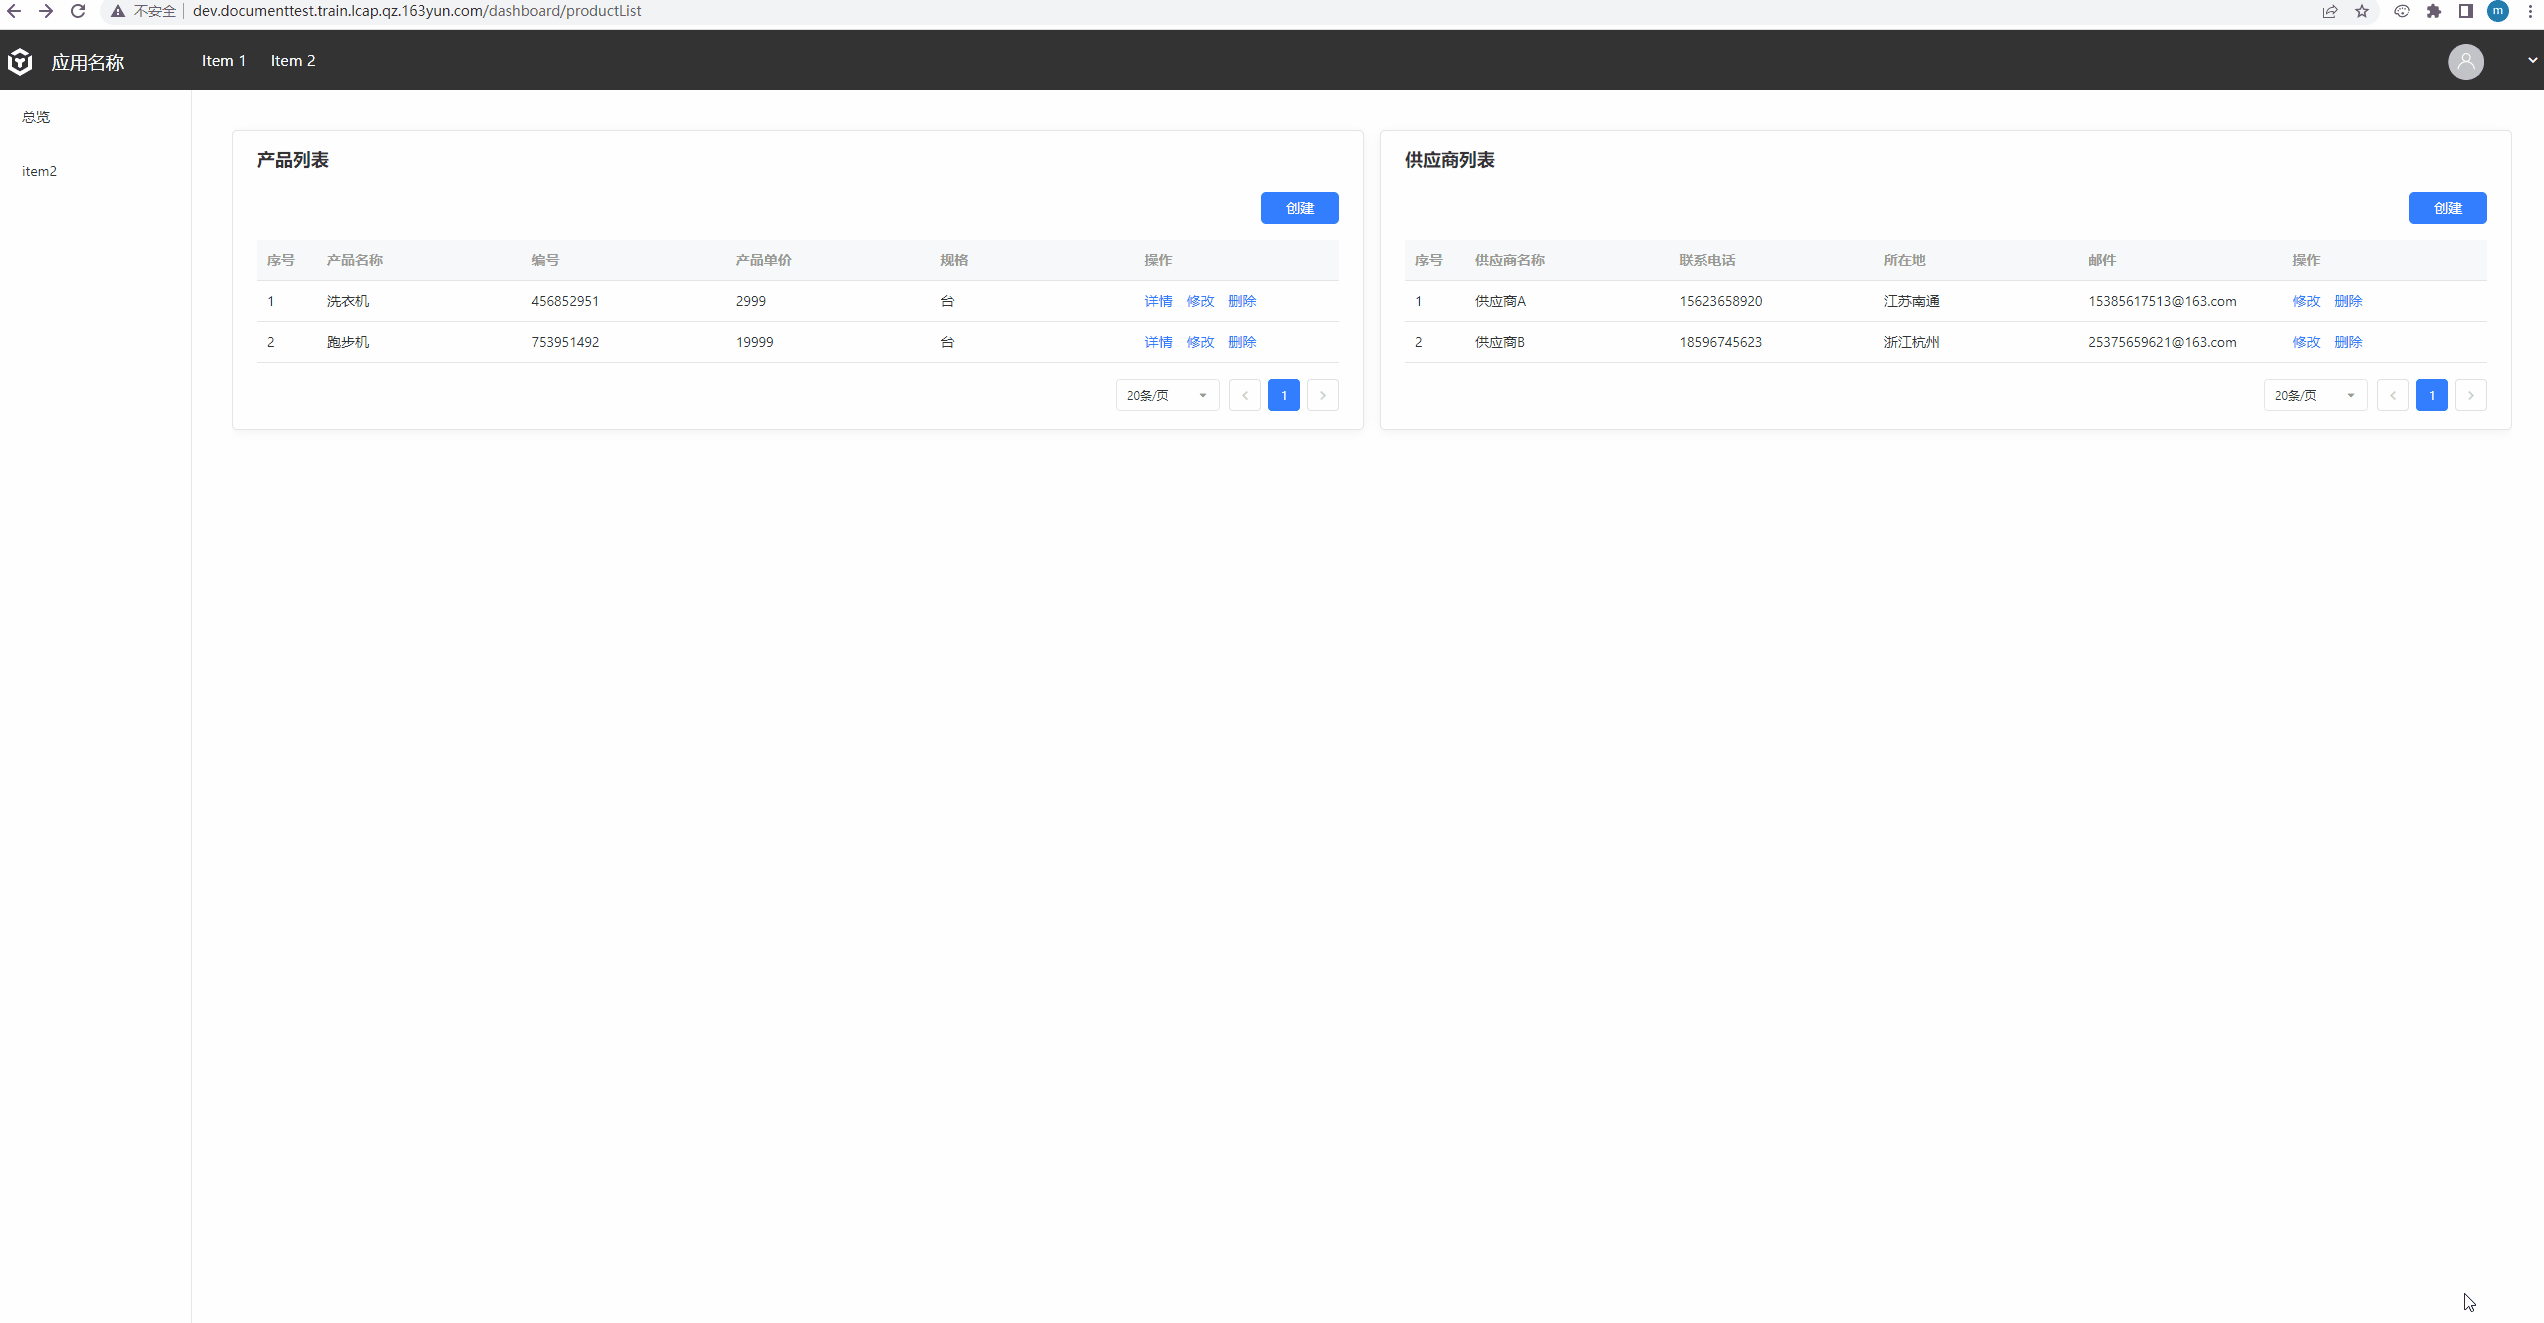Screen dimensions: 2544x1323
Task: Click the price cell 2999
Action: (x=750, y=301)
